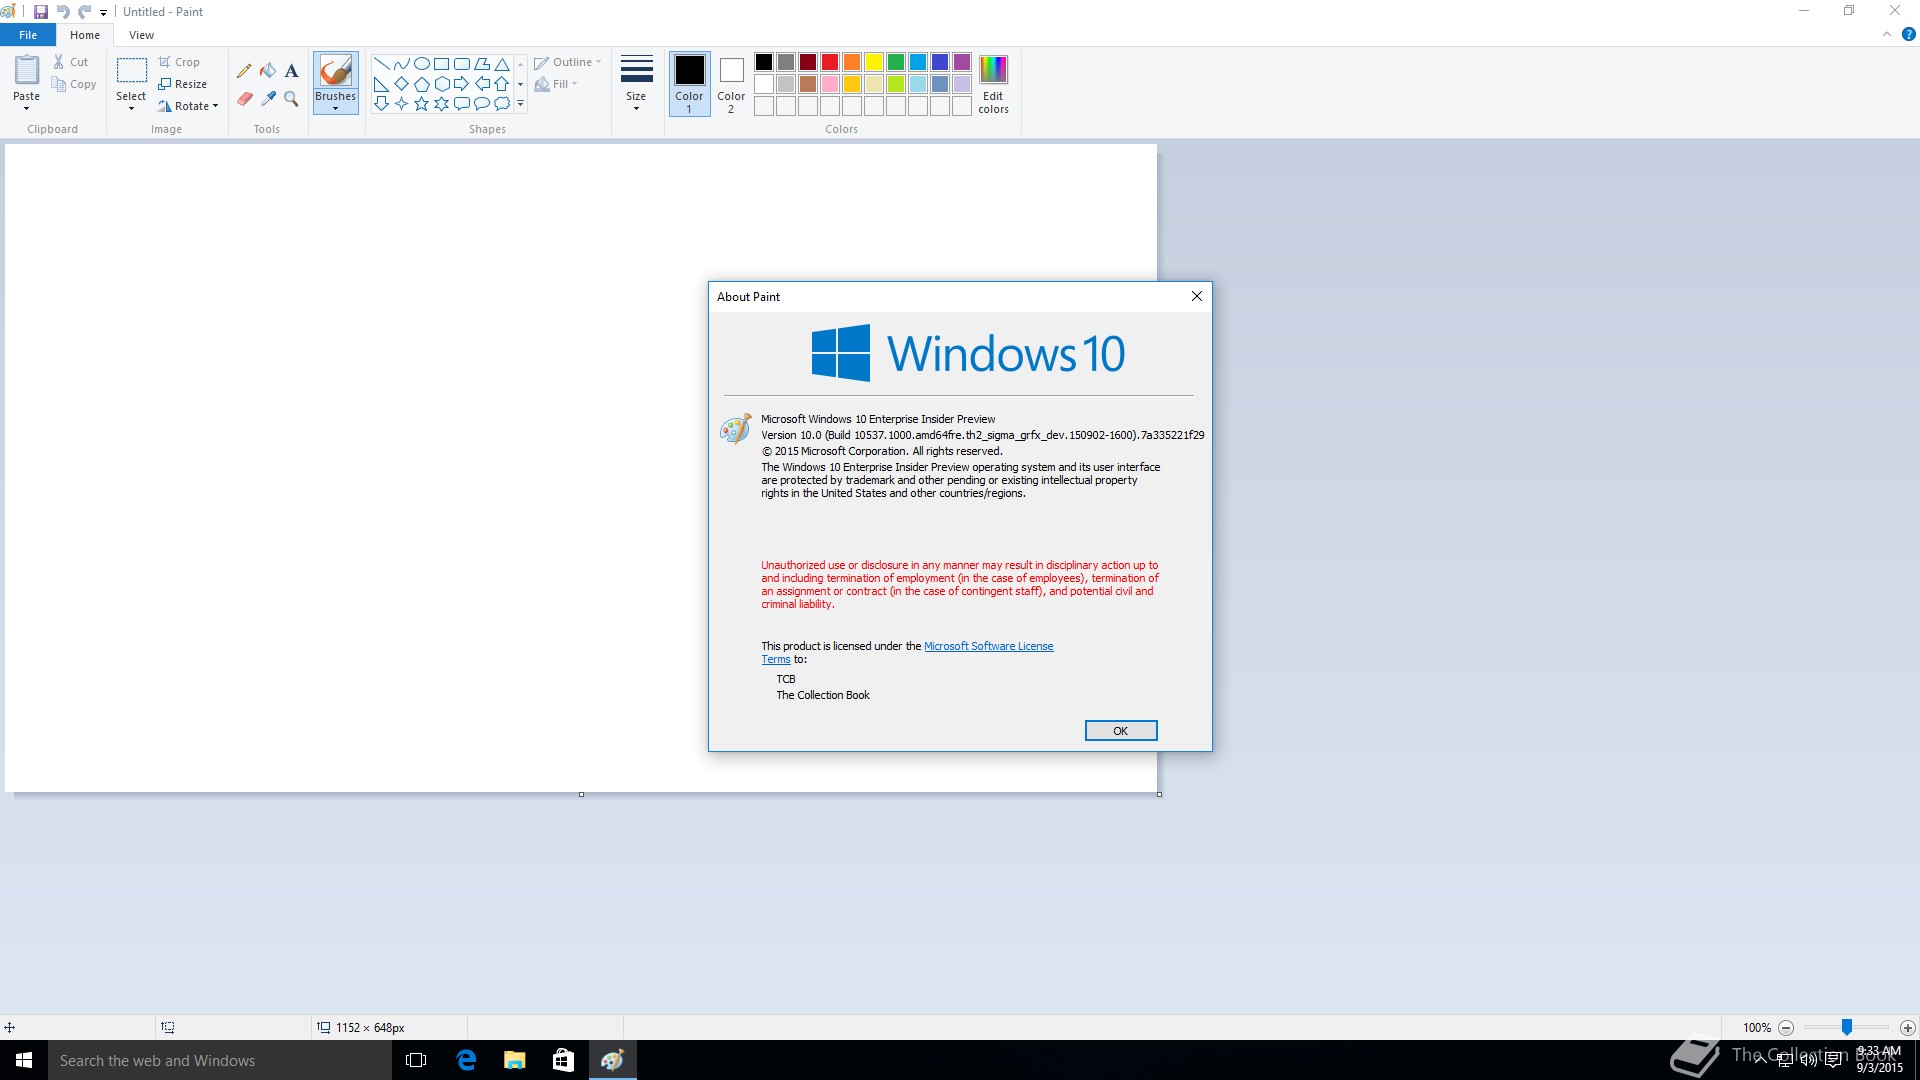This screenshot has width=1920, height=1080.
Task: Open File Explorer from the taskbar
Action: pyautogui.click(x=514, y=1060)
